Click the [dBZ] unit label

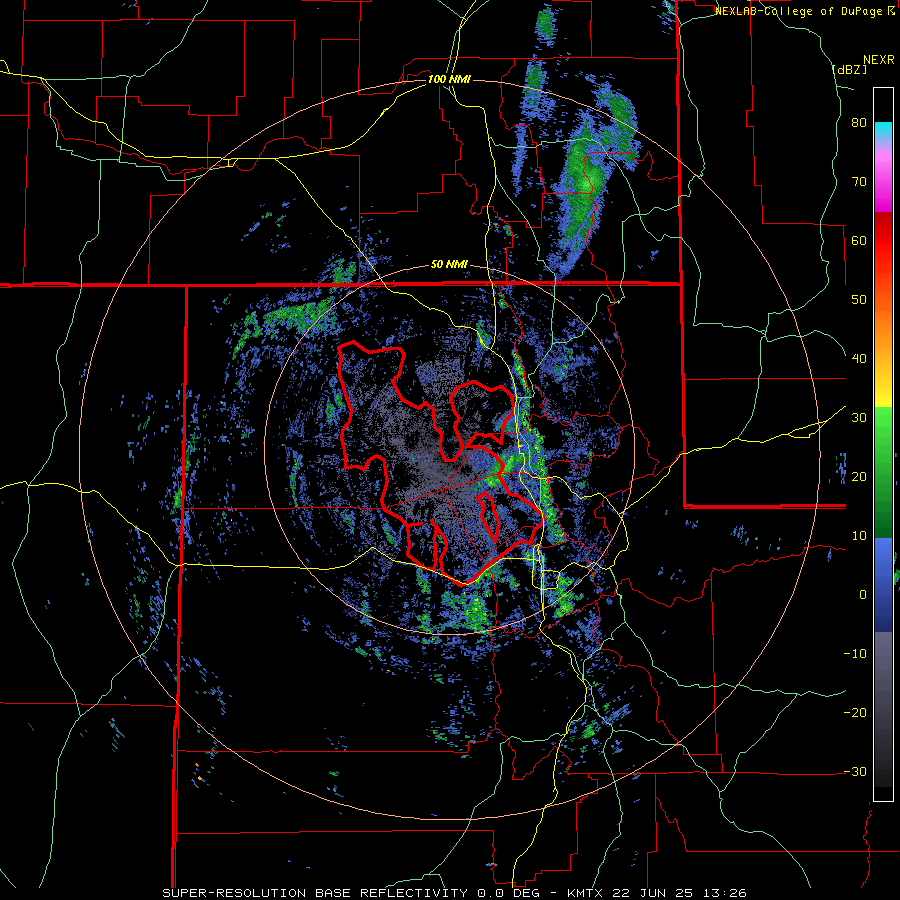tap(849, 69)
